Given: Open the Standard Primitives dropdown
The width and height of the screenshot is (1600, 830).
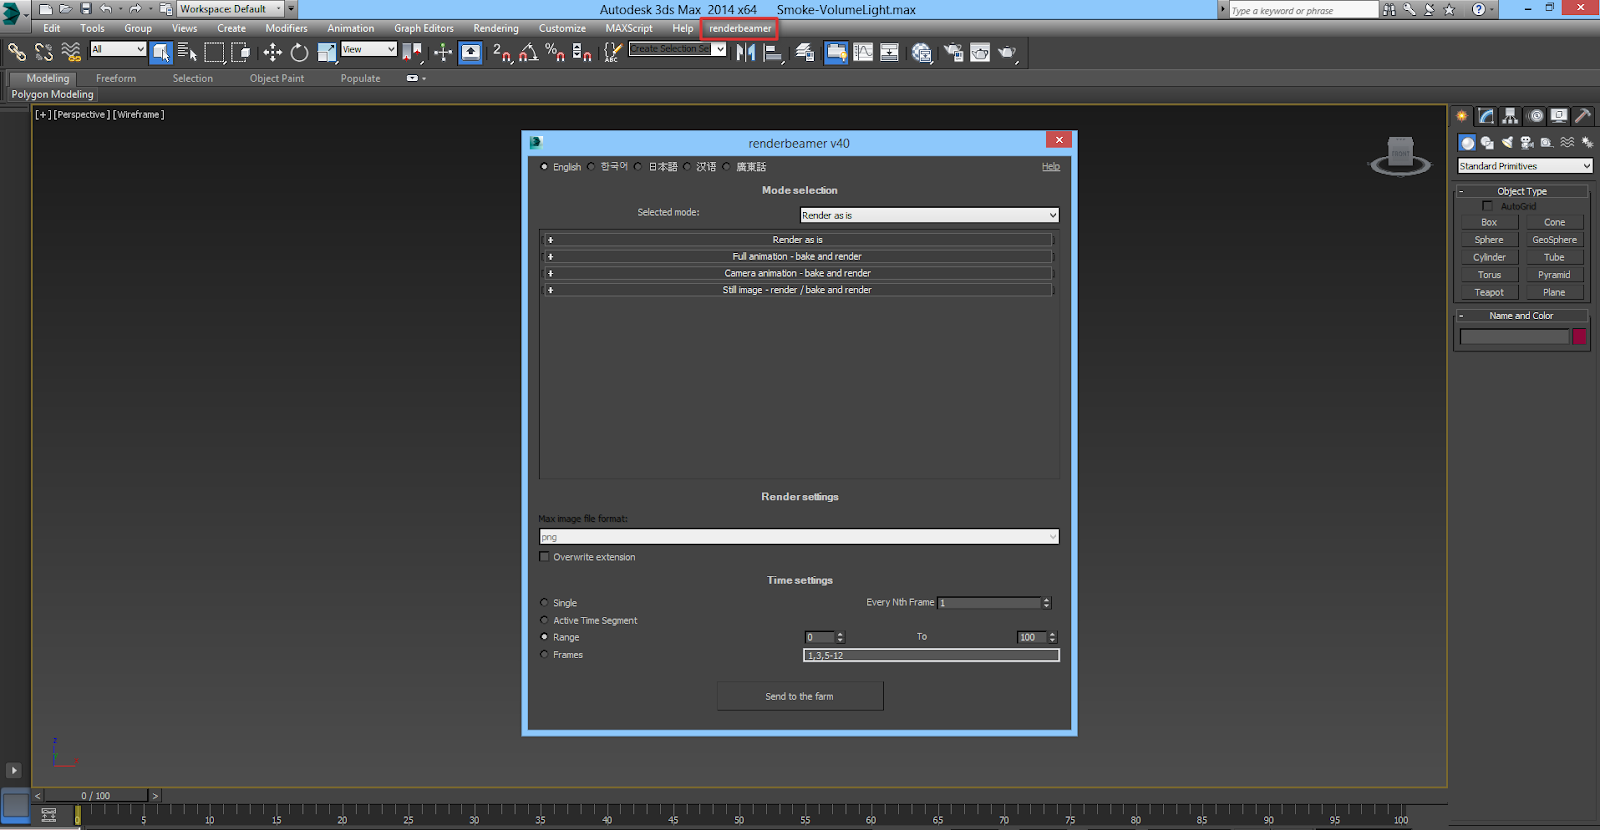Looking at the screenshot, I should pos(1525,166).
